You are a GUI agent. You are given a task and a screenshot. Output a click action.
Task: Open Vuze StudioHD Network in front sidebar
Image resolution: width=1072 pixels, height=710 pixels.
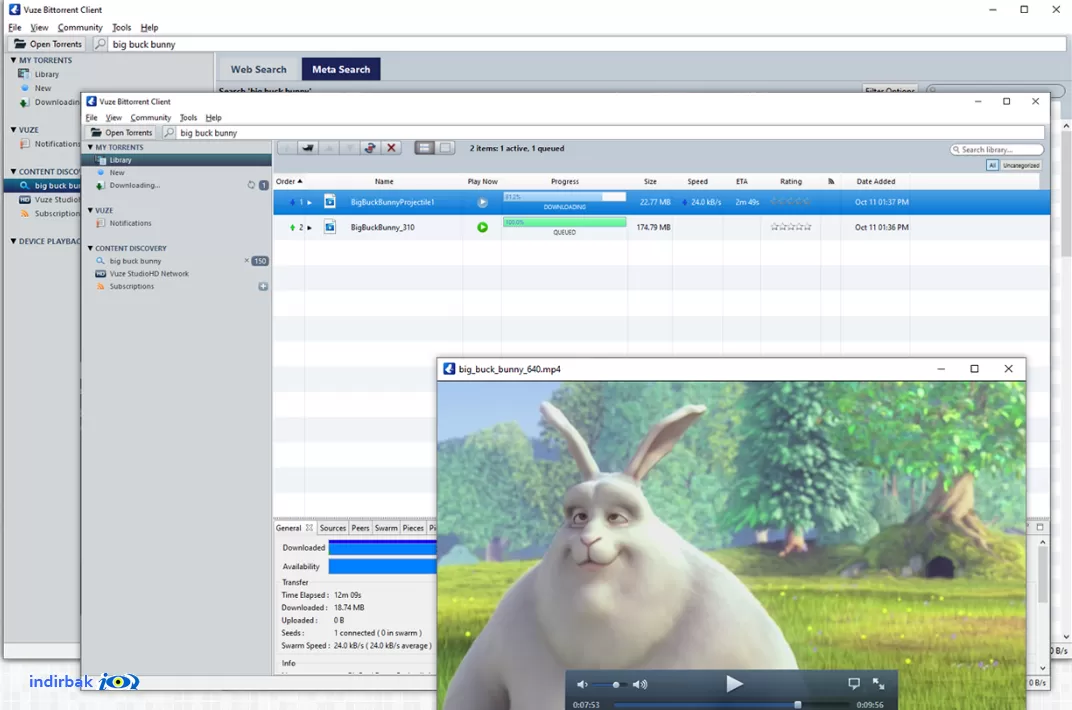(x=149, y=273)
